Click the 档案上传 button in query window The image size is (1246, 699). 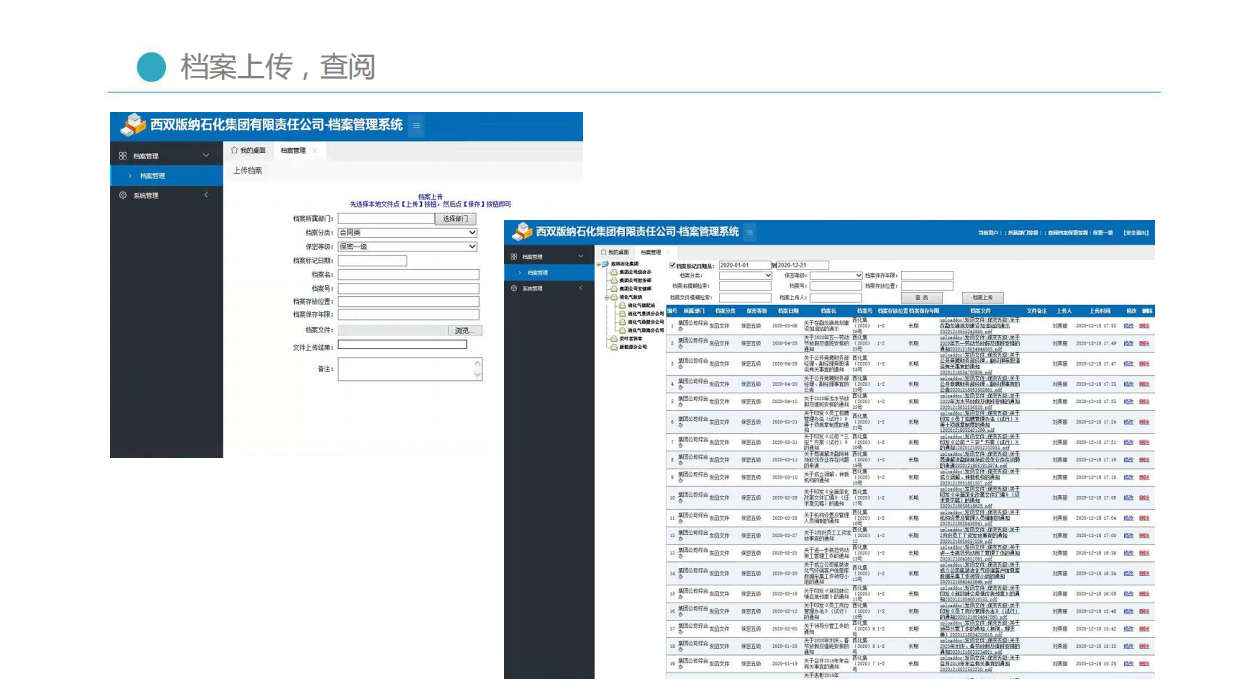click(982, 297)
